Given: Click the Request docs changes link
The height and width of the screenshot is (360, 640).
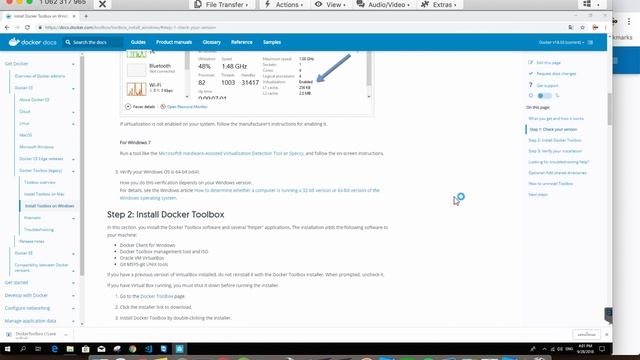Looking at the screenshot, I should coord(556,73).
